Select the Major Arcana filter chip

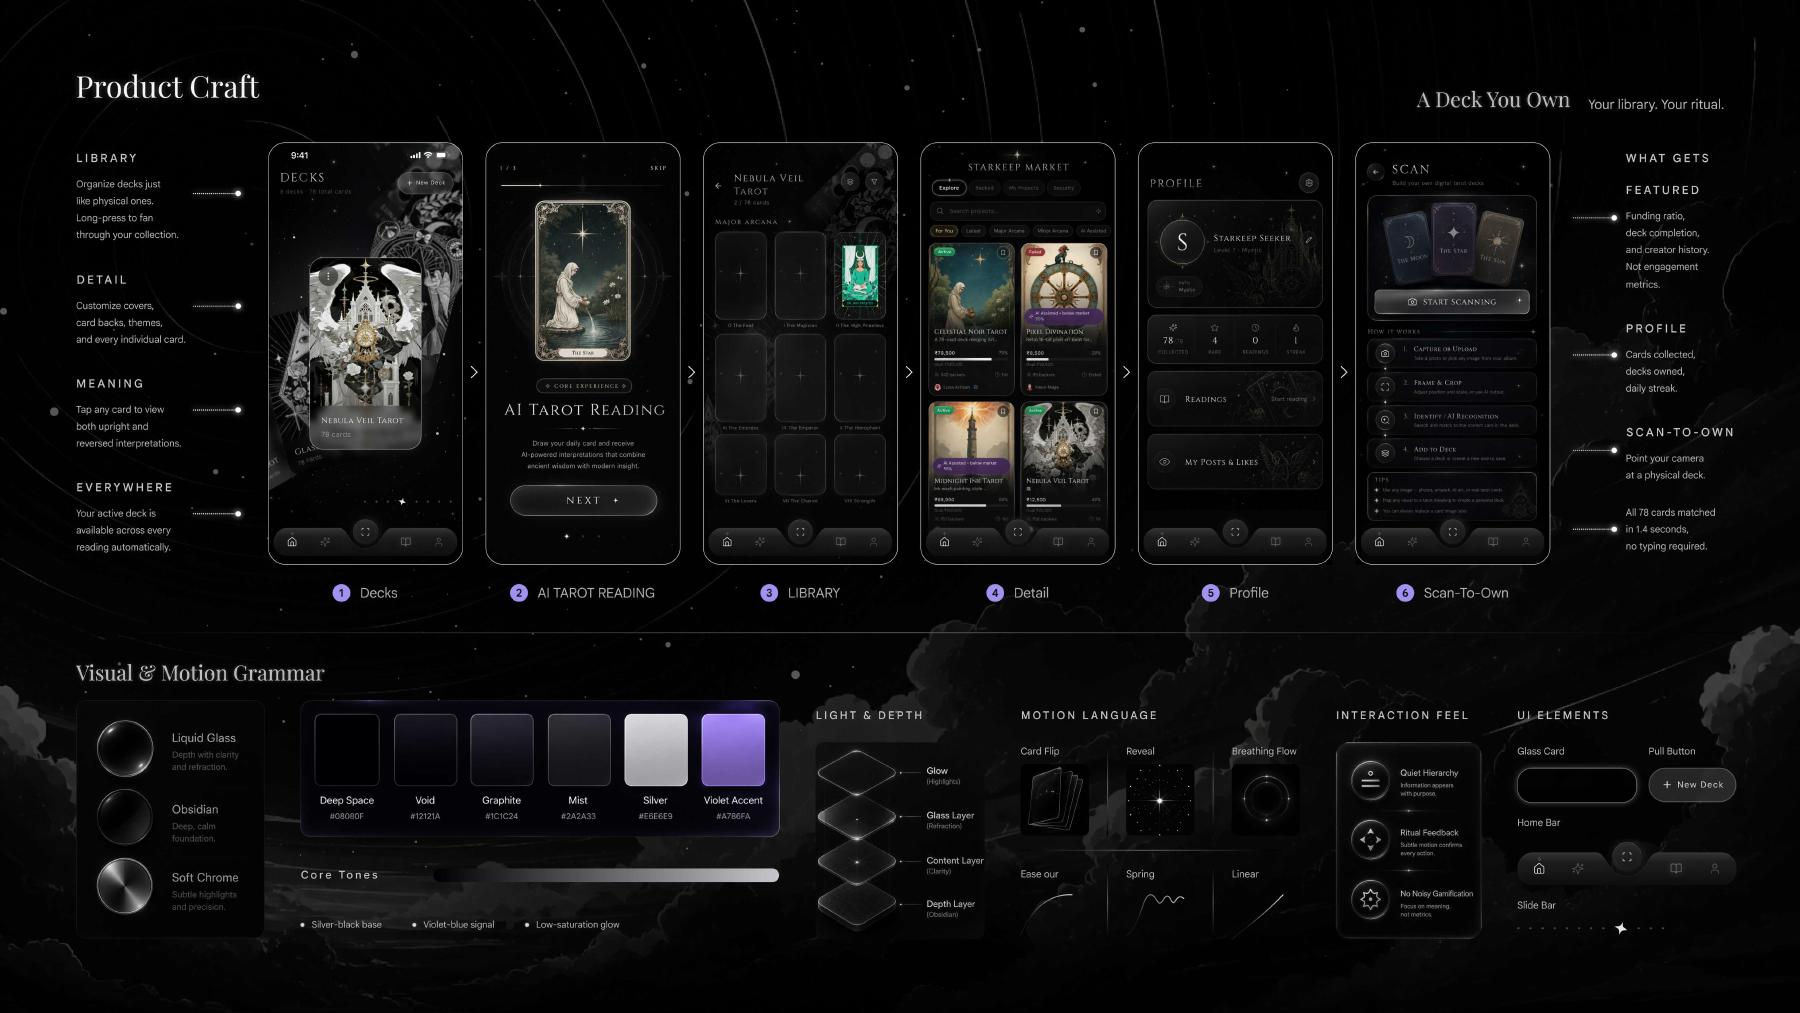coord(1009,231)
